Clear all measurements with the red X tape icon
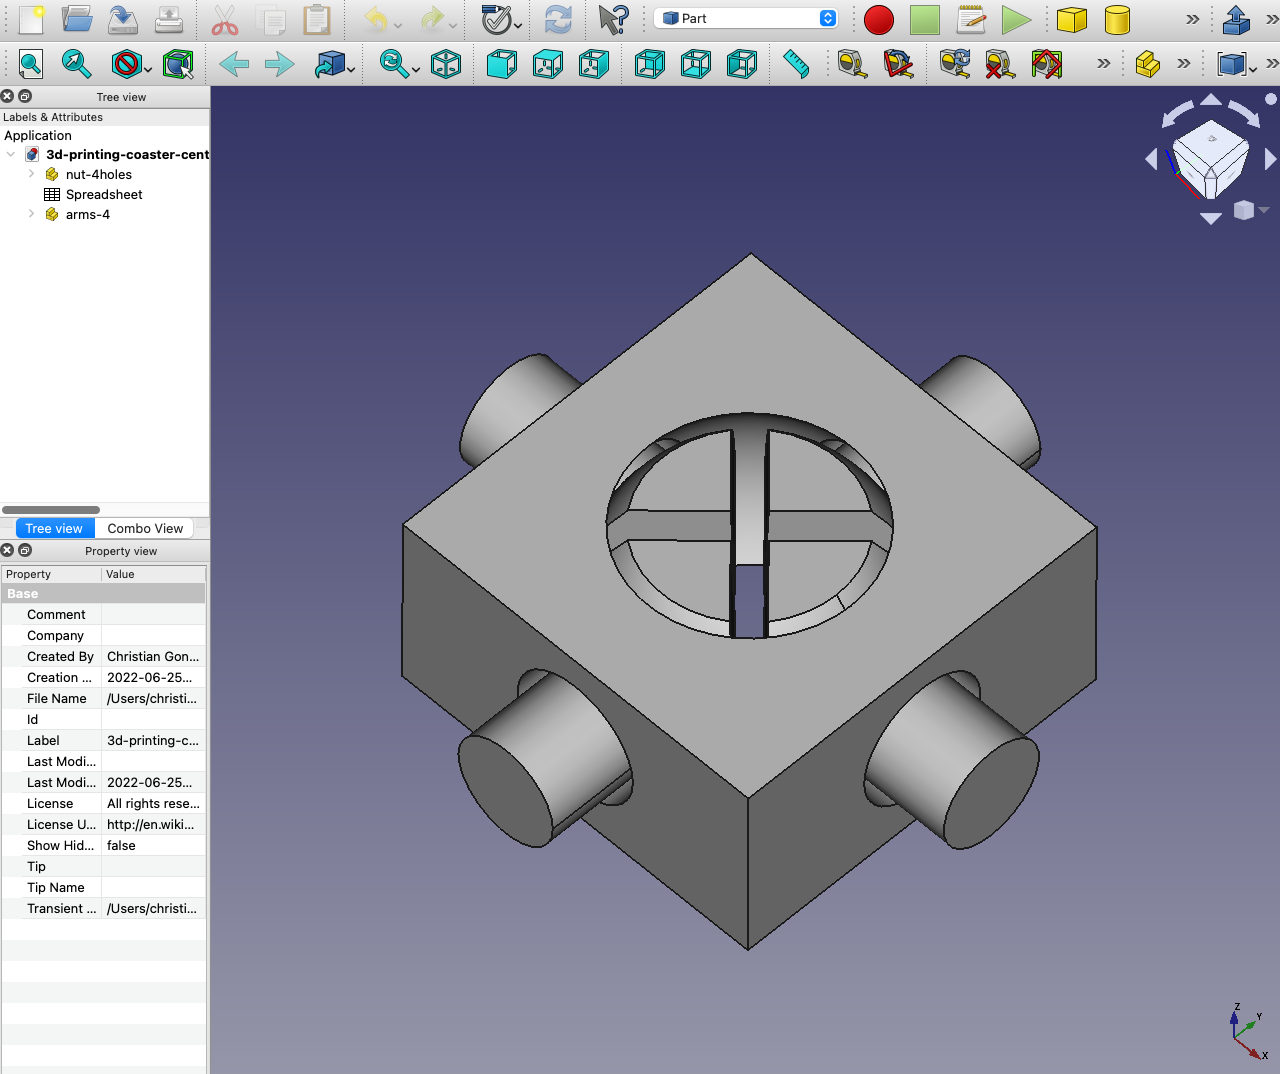The height and width of the screenshot is (1074, 1280). click(1000, 65)
